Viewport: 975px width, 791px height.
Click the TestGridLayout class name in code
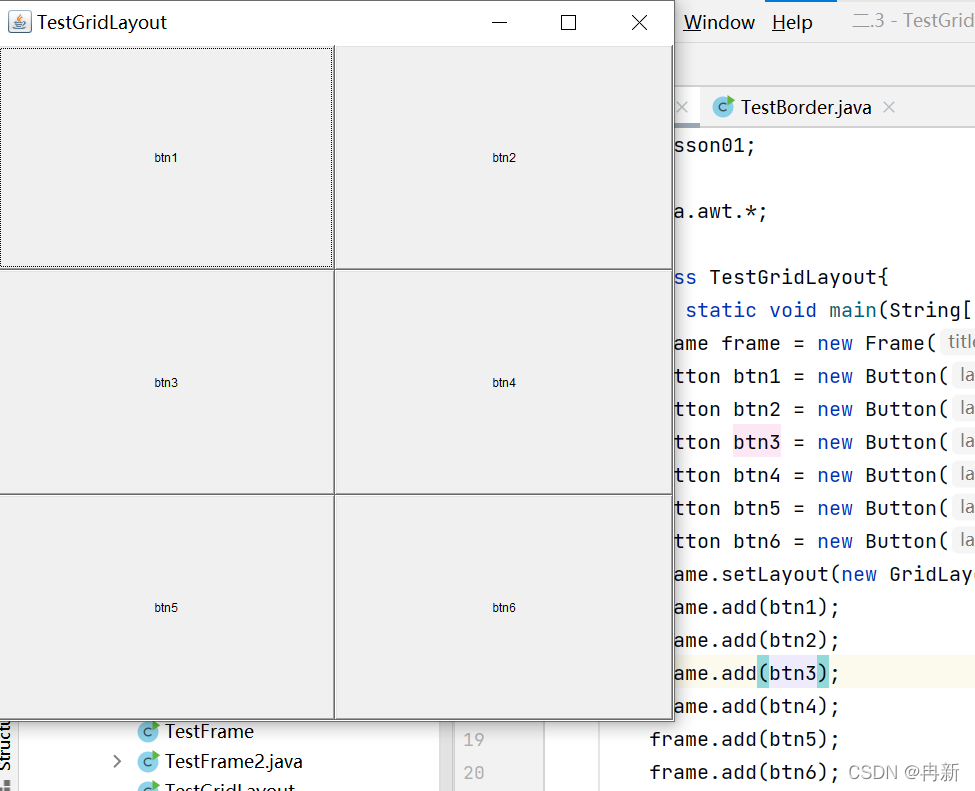point(793,277)
